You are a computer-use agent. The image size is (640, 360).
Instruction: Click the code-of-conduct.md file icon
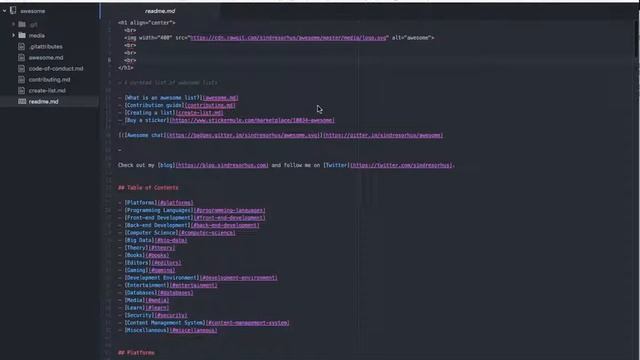[22, 69]
